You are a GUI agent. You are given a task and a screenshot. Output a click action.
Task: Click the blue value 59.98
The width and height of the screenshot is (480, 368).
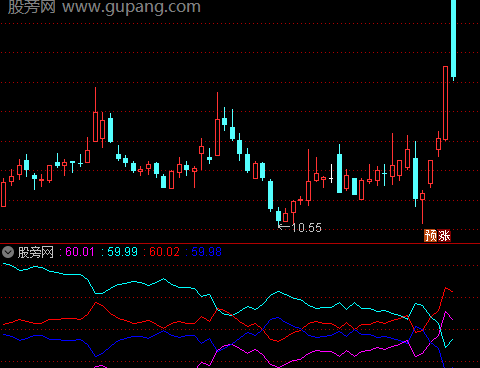(x=206, y=252)
